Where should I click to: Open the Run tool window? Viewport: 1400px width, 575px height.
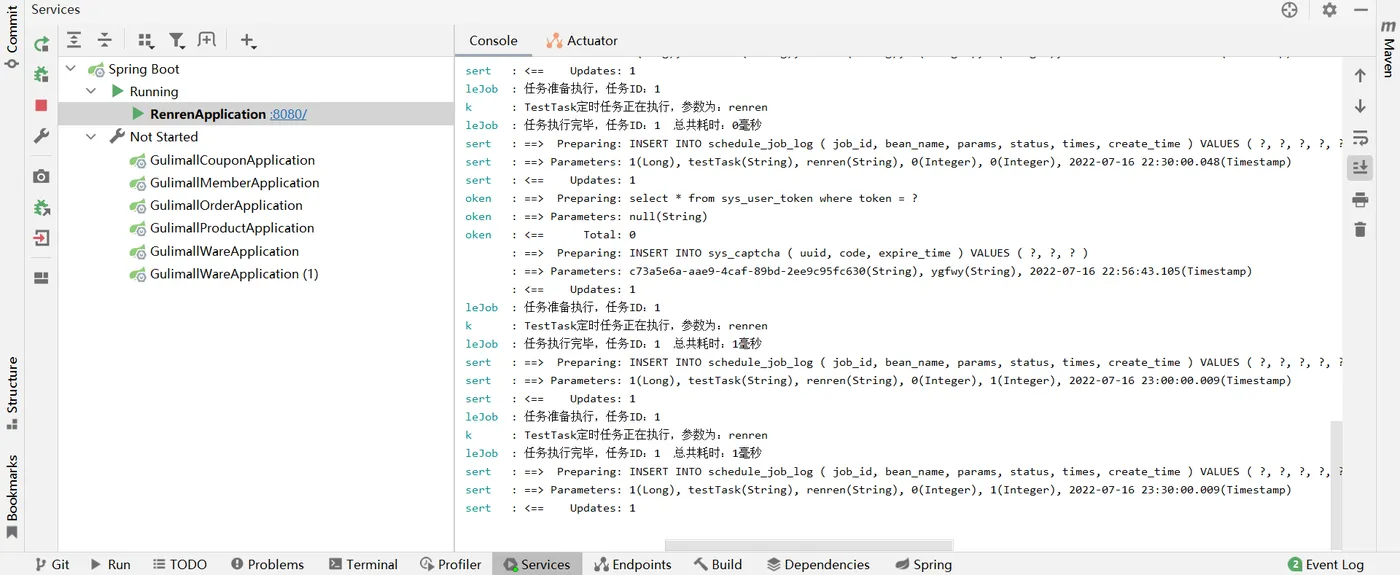click(x=110, y=564)
